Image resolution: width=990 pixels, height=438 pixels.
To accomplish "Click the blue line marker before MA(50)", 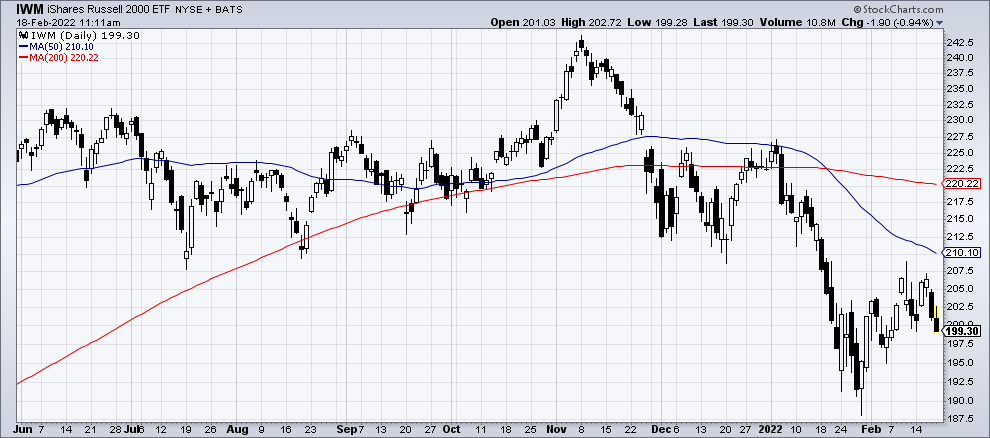I will (23, 47).
